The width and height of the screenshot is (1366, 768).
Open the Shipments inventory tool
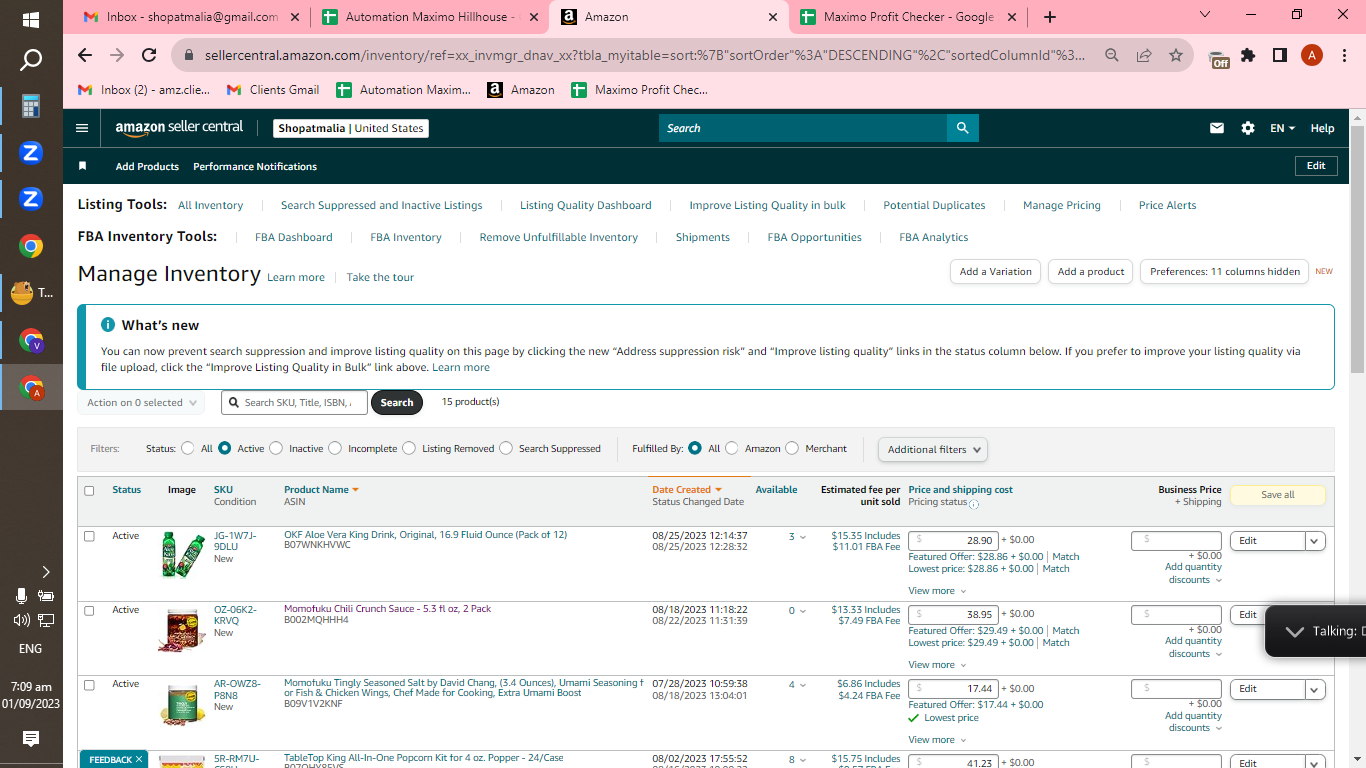coord(703,238)
